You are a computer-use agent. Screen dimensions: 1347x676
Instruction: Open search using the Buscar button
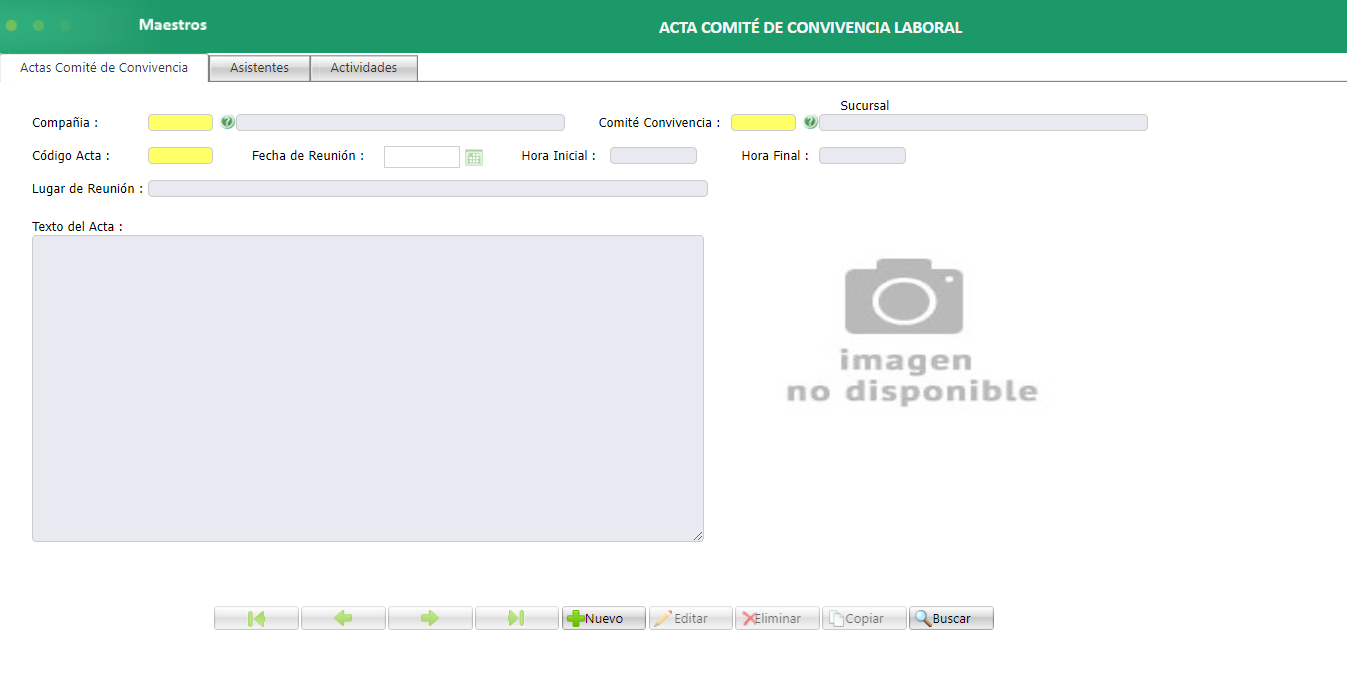pyautogui.click(x=949, y=617)
